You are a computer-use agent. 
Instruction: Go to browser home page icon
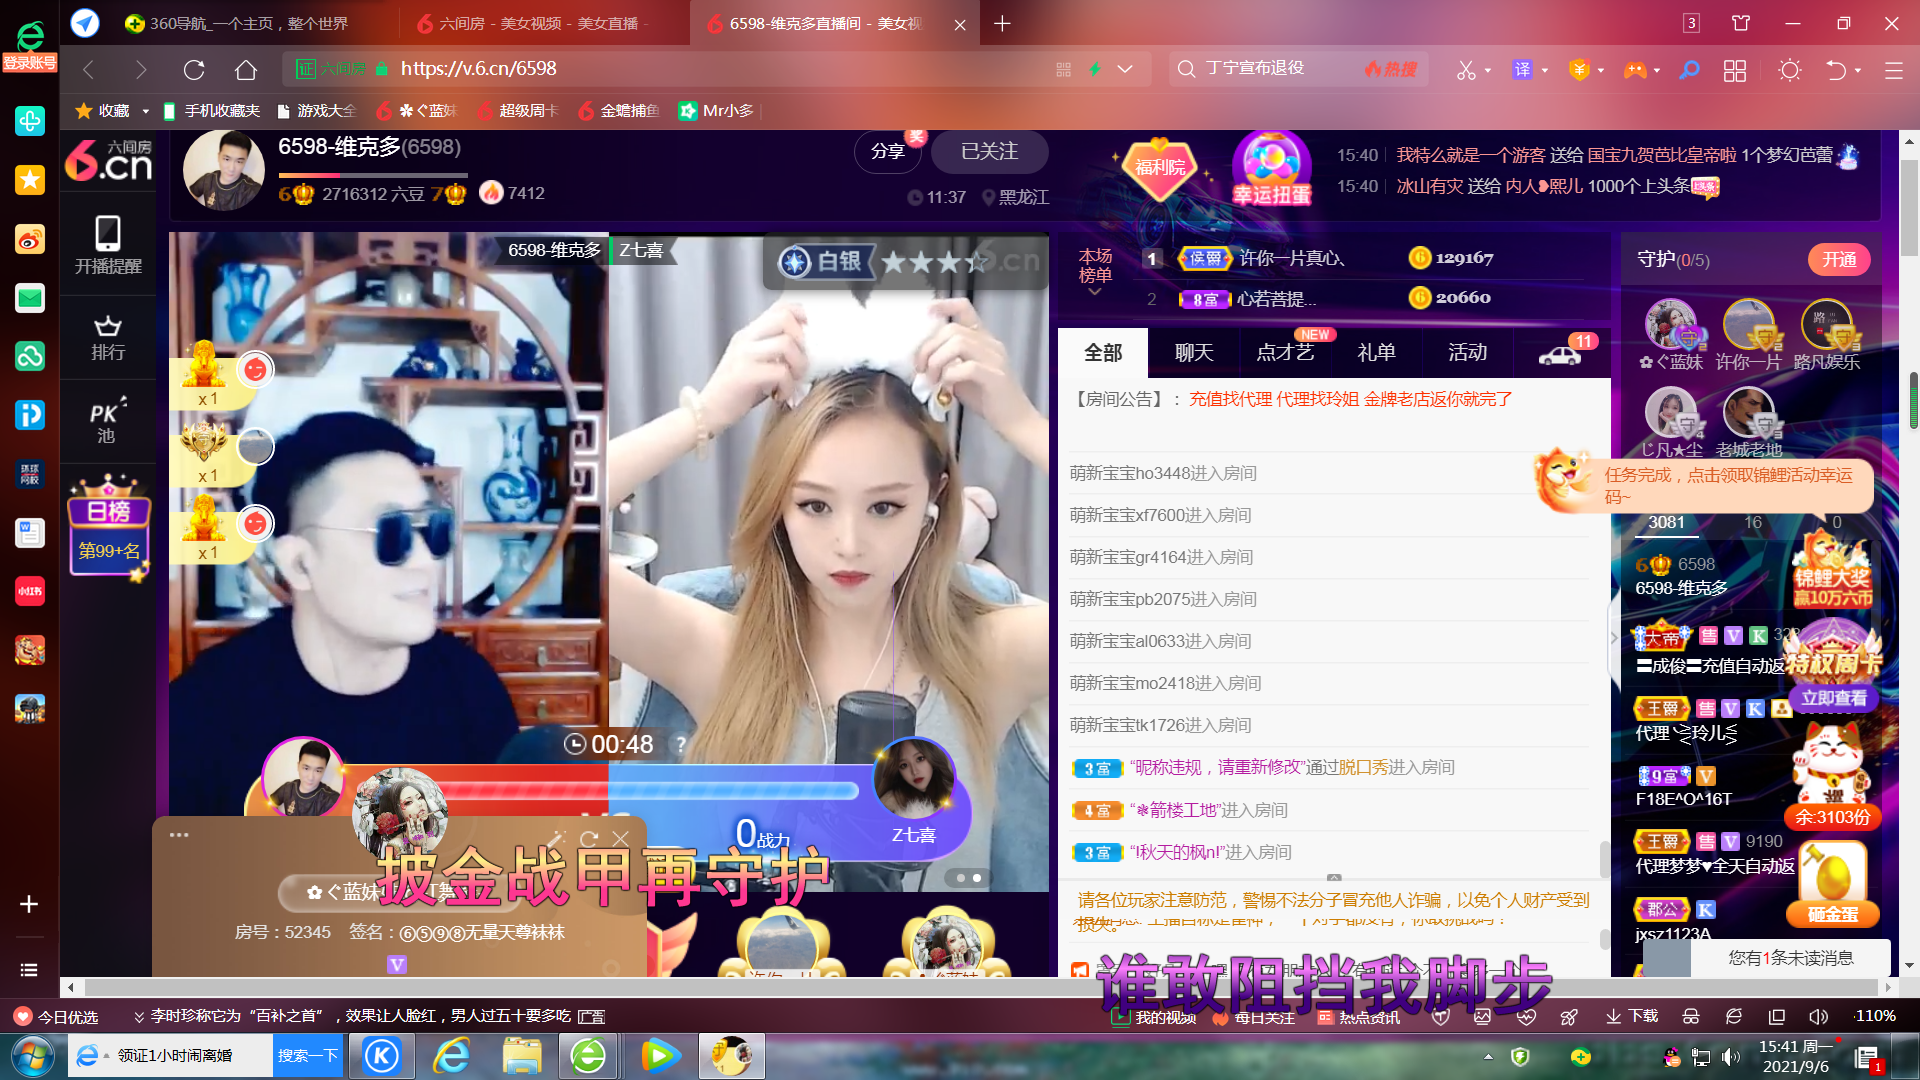(x=246, y=69)
